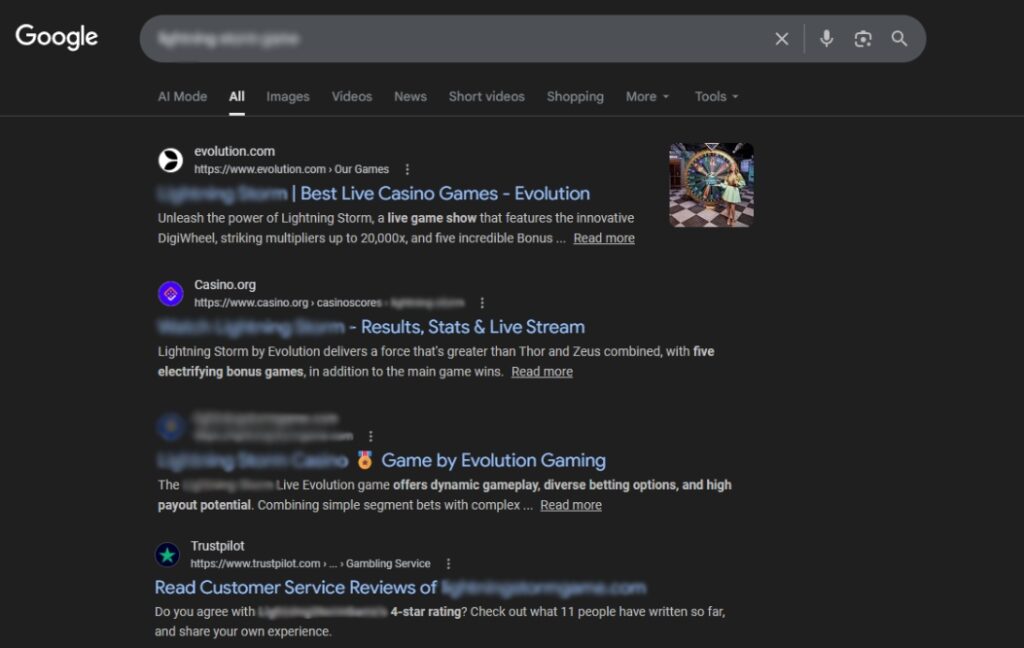The image size is (1024, 648).
Task: Open Best Live Casino Games - Evolution link
Action: click(445, 193)
